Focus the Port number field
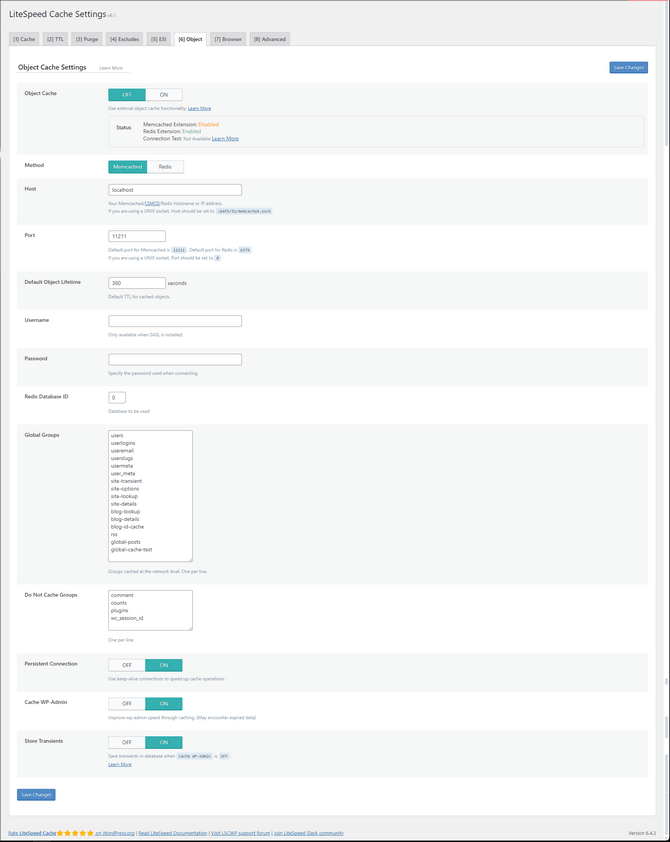 (137, 236)
